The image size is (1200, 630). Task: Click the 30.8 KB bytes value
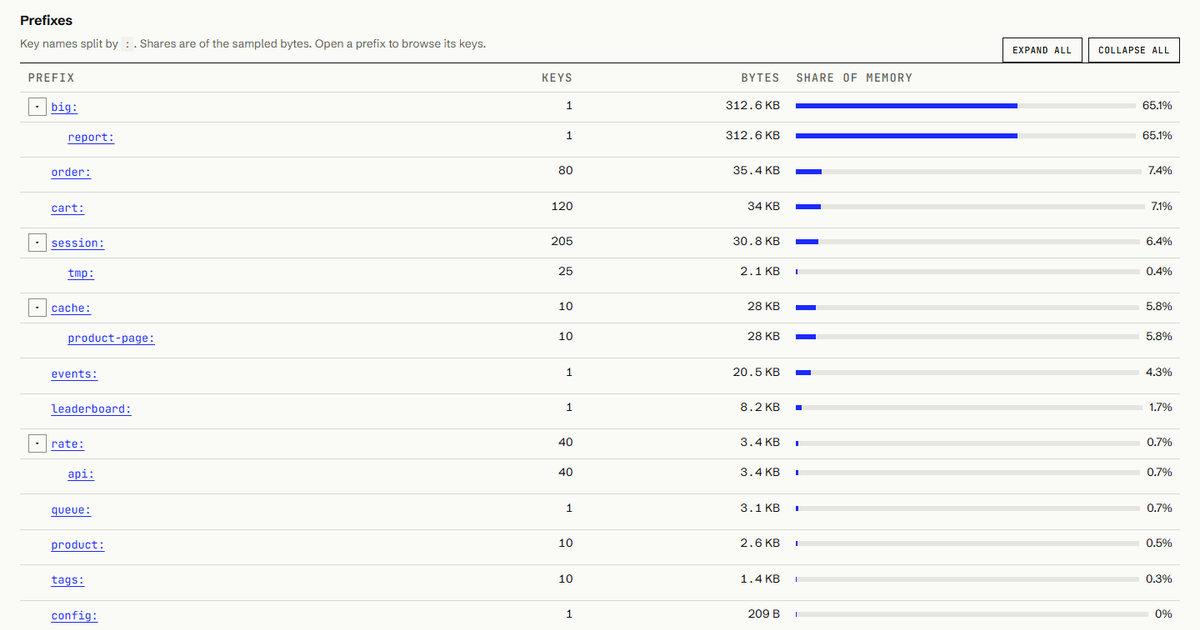[756, 242]
